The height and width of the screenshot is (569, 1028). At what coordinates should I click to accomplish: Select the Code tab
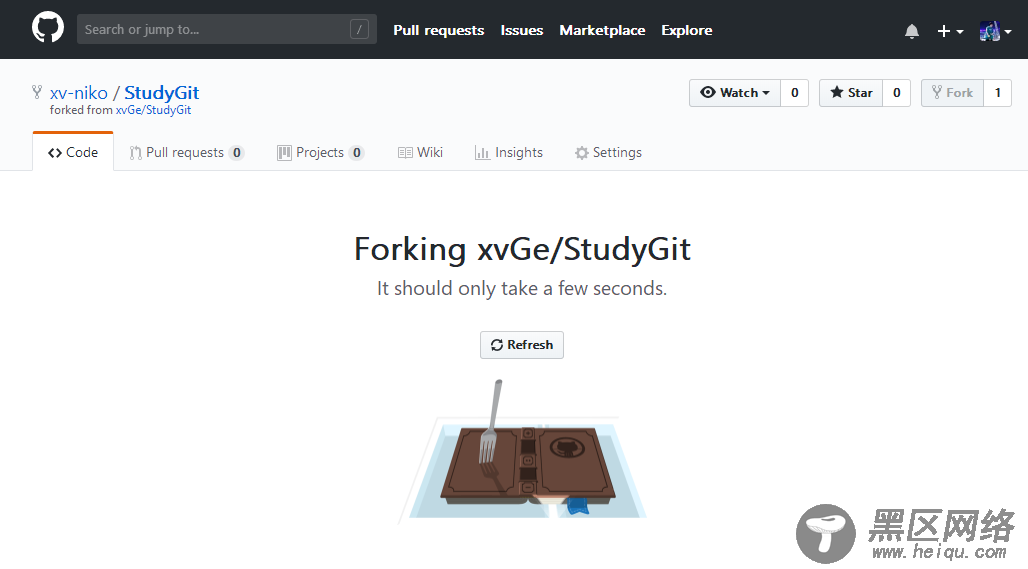73,152
